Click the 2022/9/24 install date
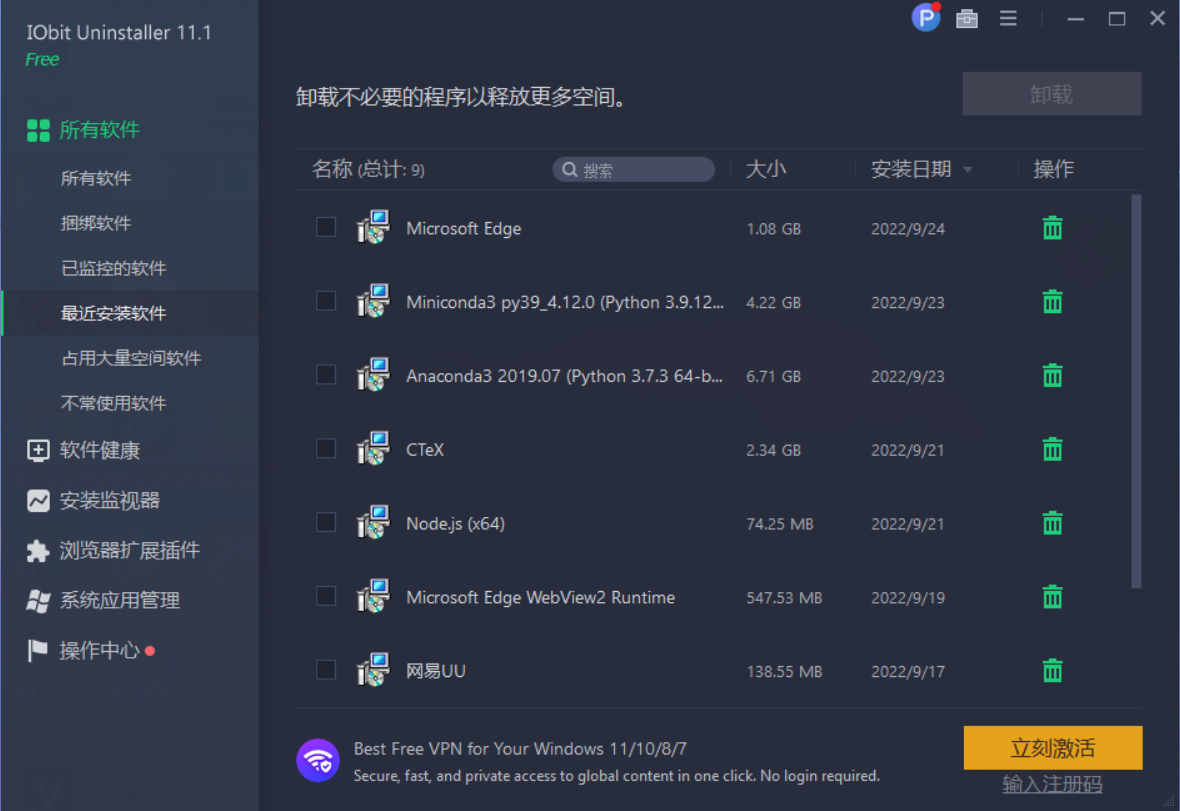Screen dimensions: 1180x811 point(908,229)
